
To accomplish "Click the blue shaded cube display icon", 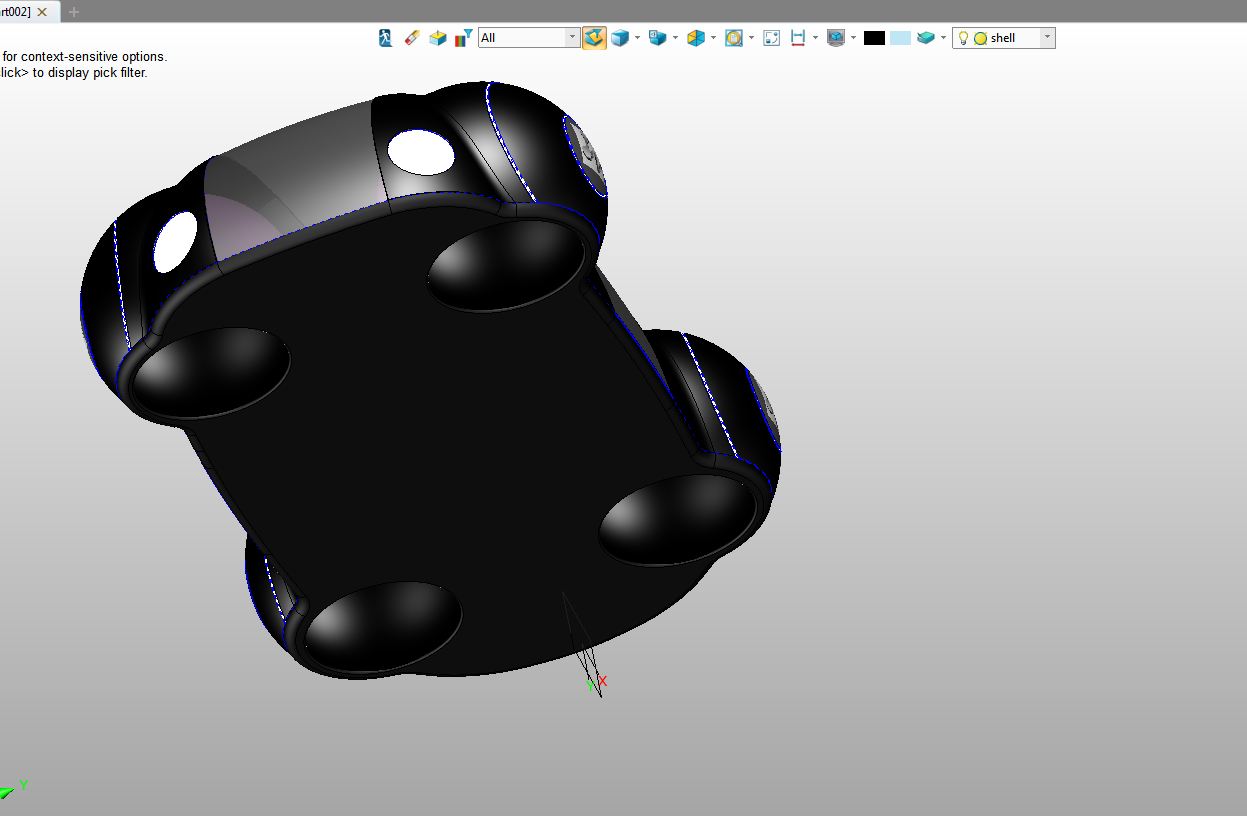I will (620, 38).
